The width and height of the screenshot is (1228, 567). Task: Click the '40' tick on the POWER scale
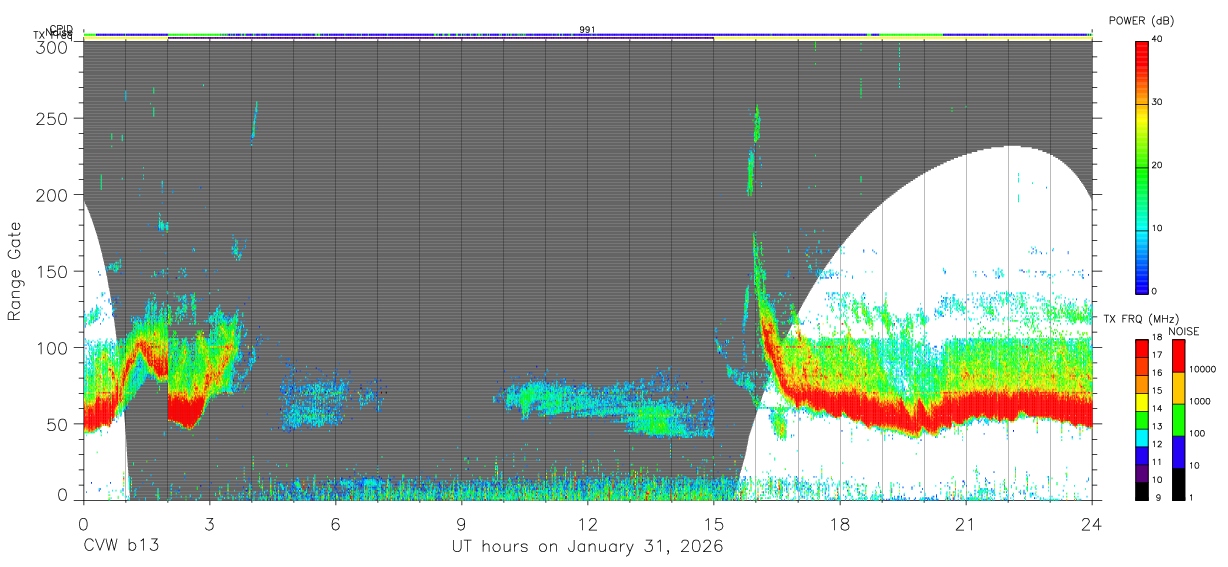(x=1157, y=39)
